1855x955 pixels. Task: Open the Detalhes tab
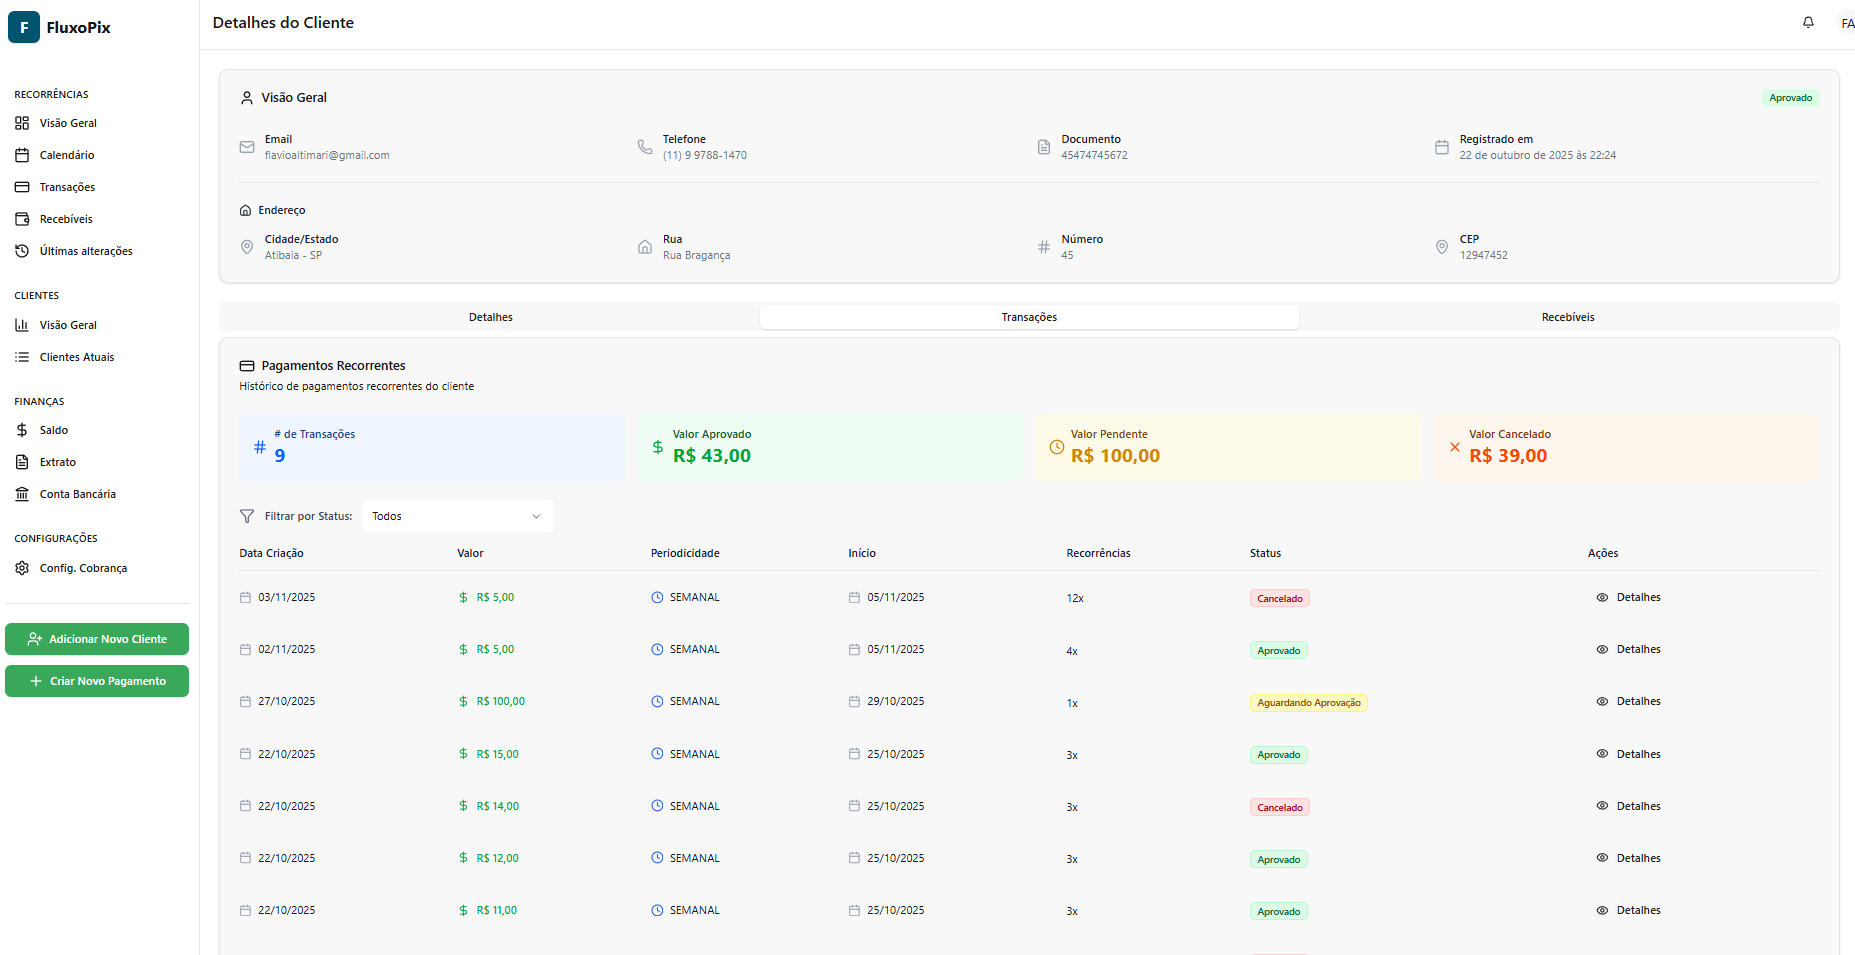(490, 317)
